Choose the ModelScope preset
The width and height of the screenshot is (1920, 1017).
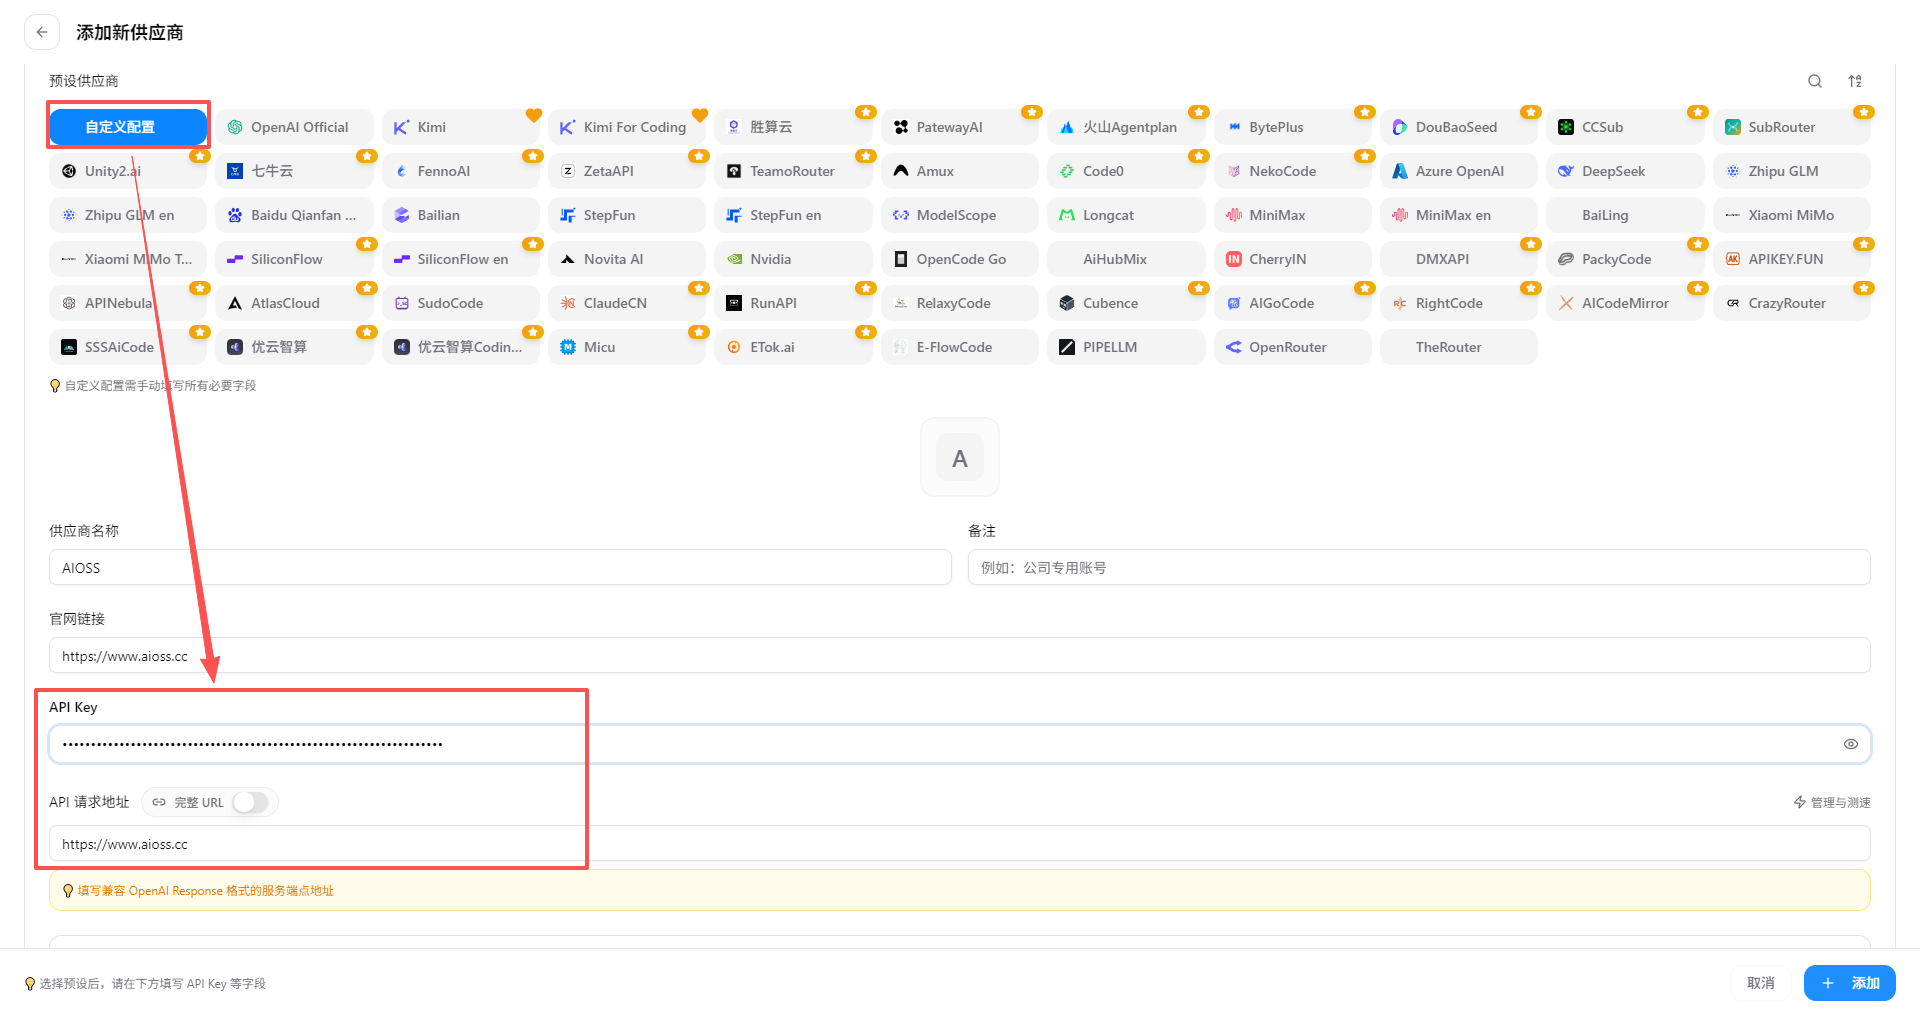960,215
